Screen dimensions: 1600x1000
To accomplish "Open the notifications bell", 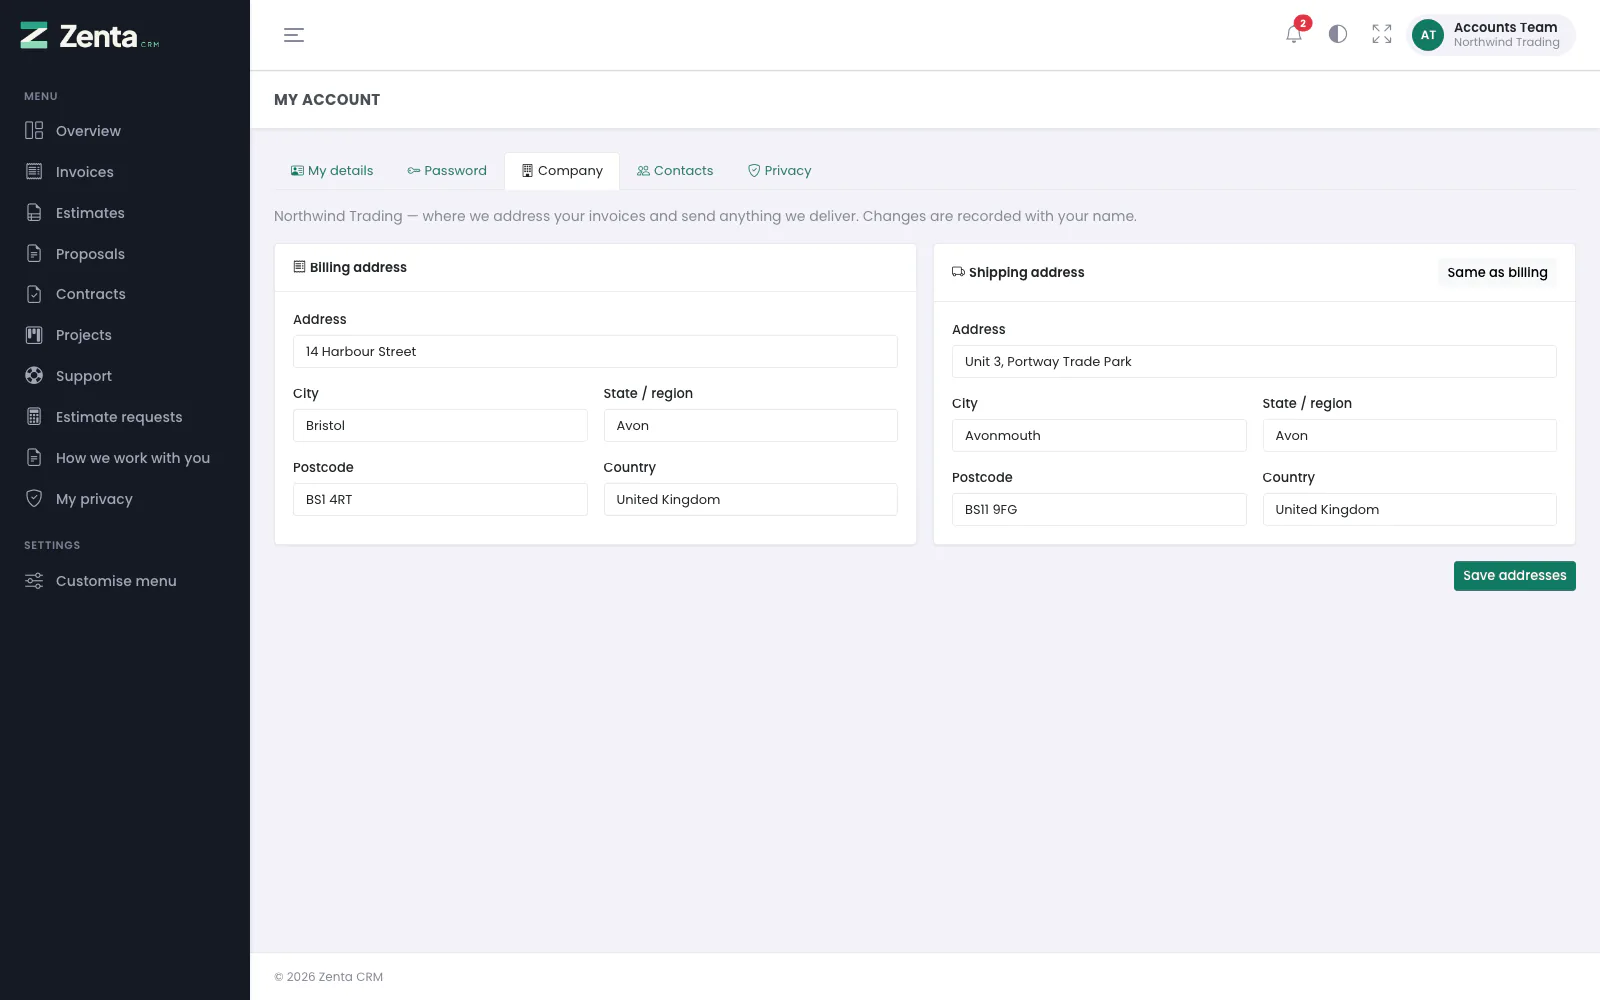I will tap(1294, 34).
